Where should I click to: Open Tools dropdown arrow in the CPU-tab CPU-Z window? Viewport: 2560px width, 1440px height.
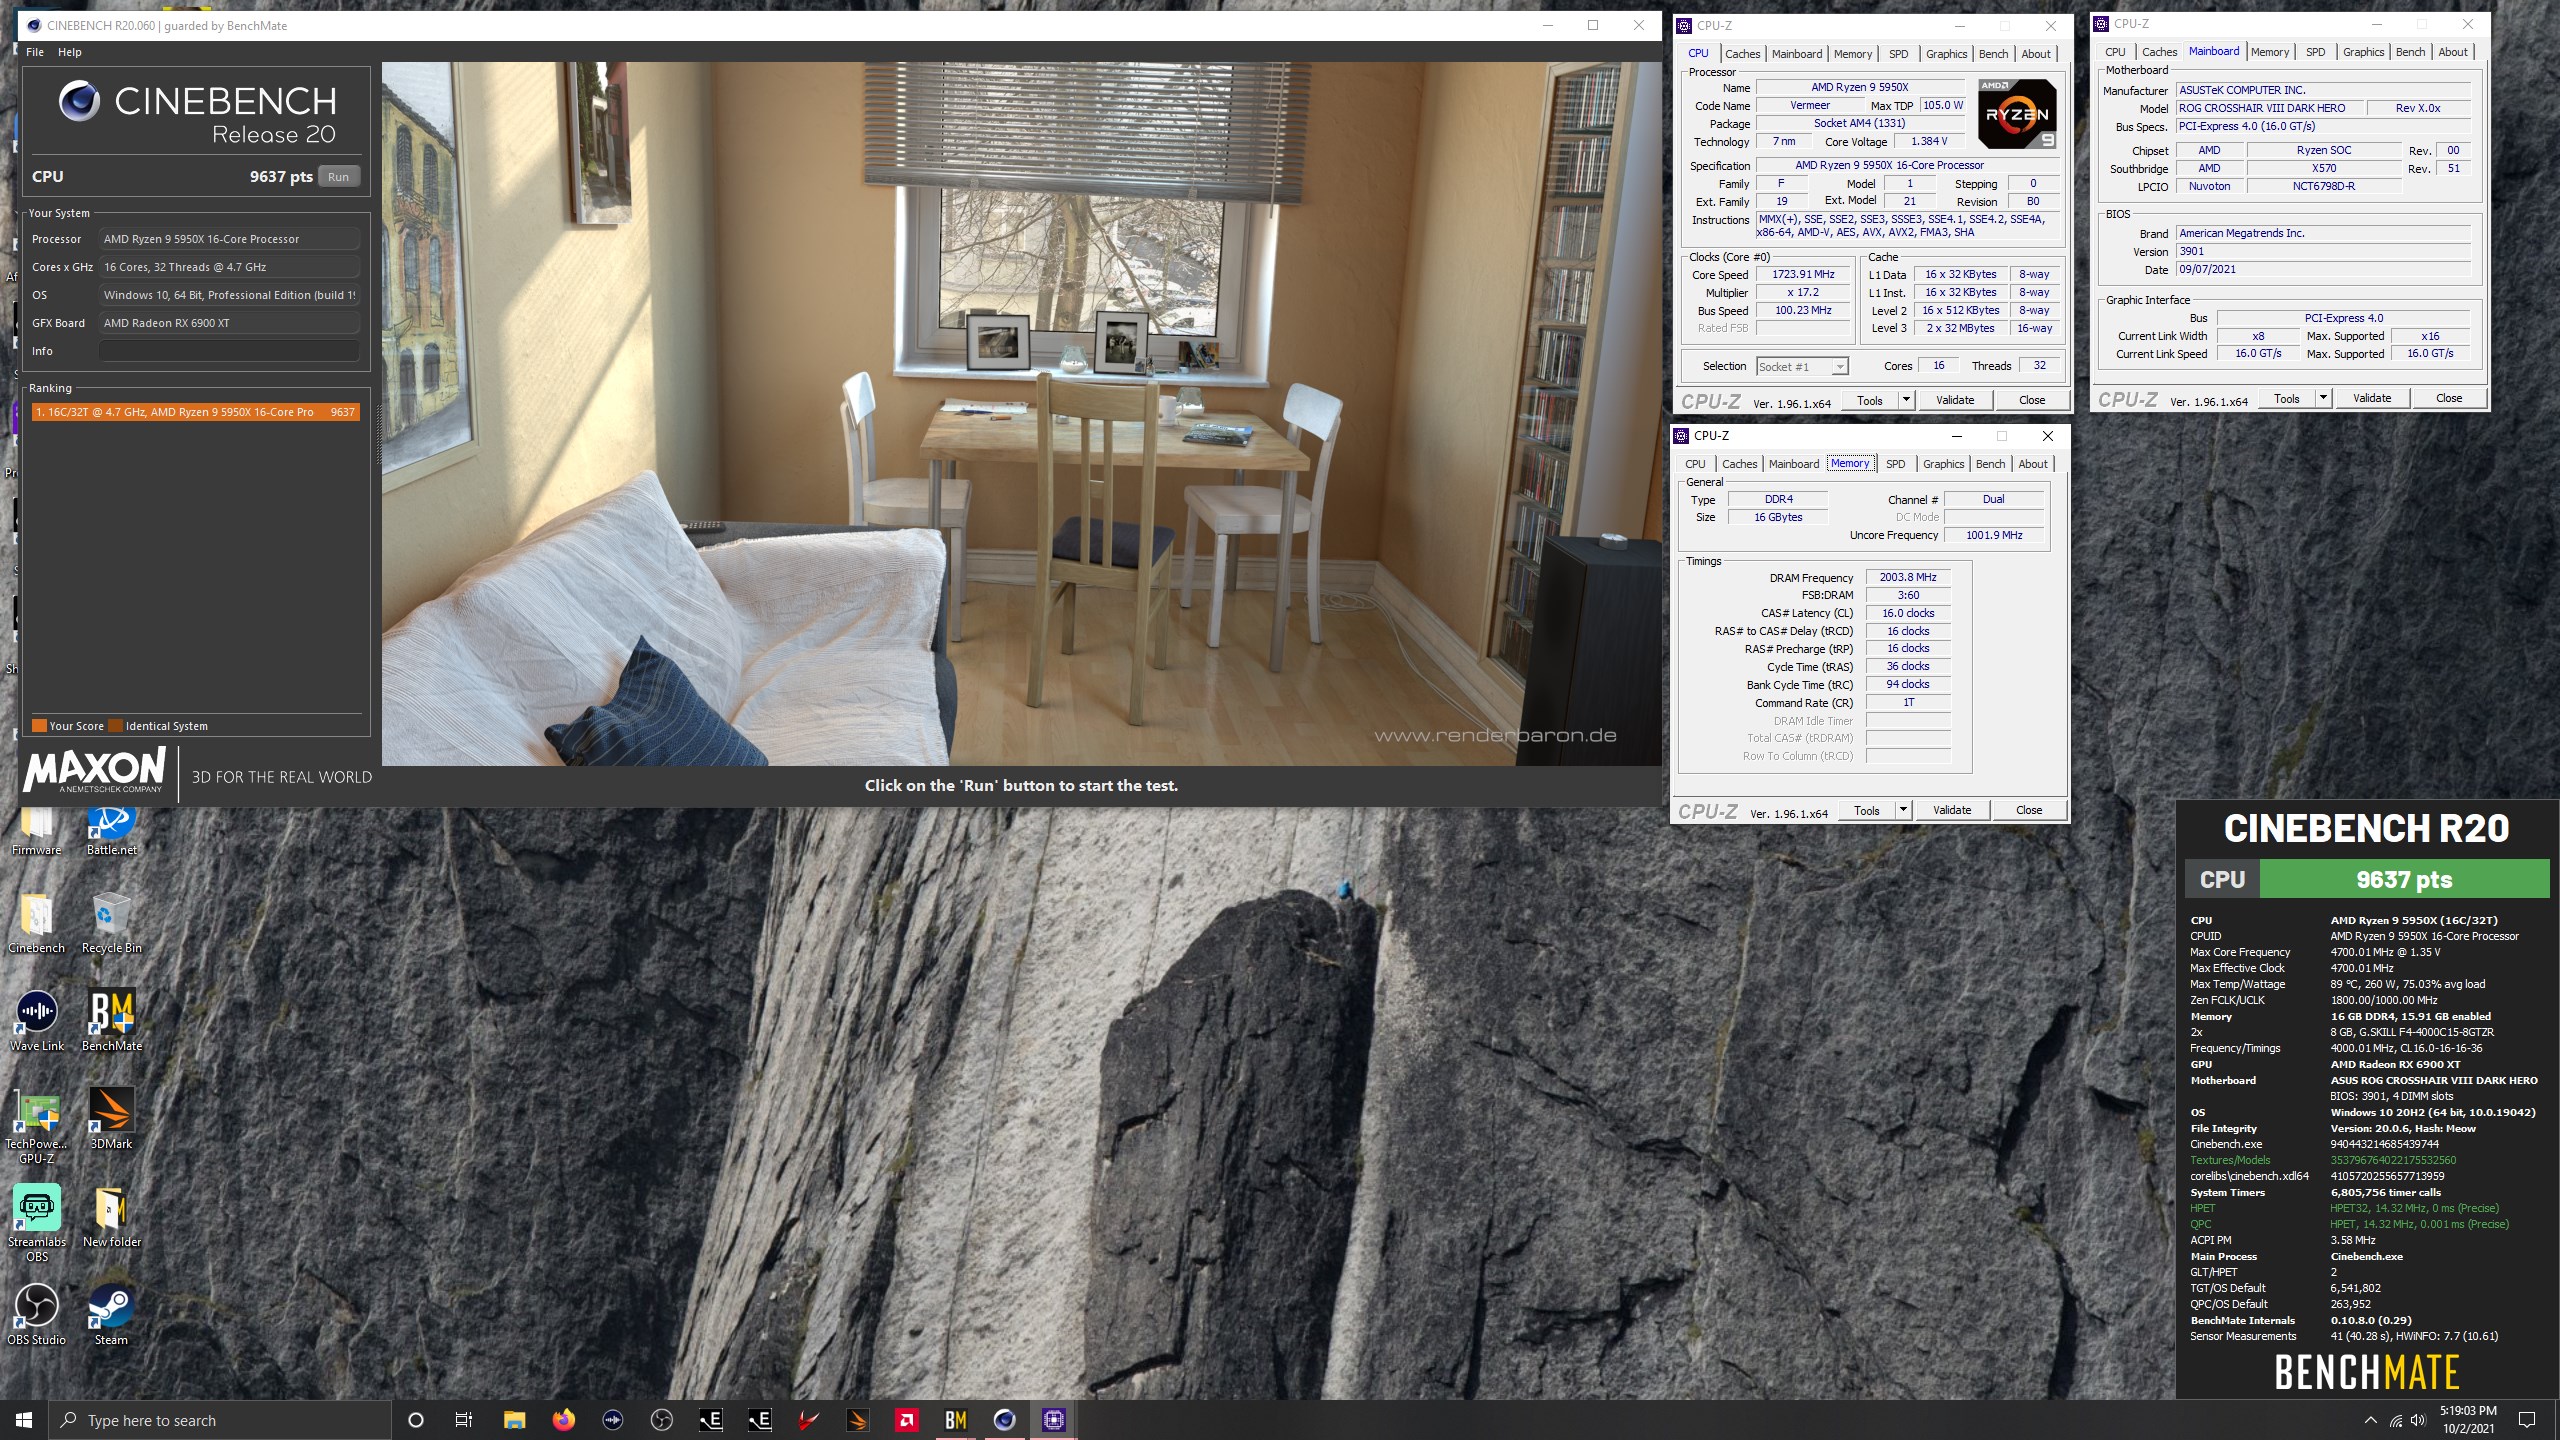pyautogui.click(x=1906, y=400)
